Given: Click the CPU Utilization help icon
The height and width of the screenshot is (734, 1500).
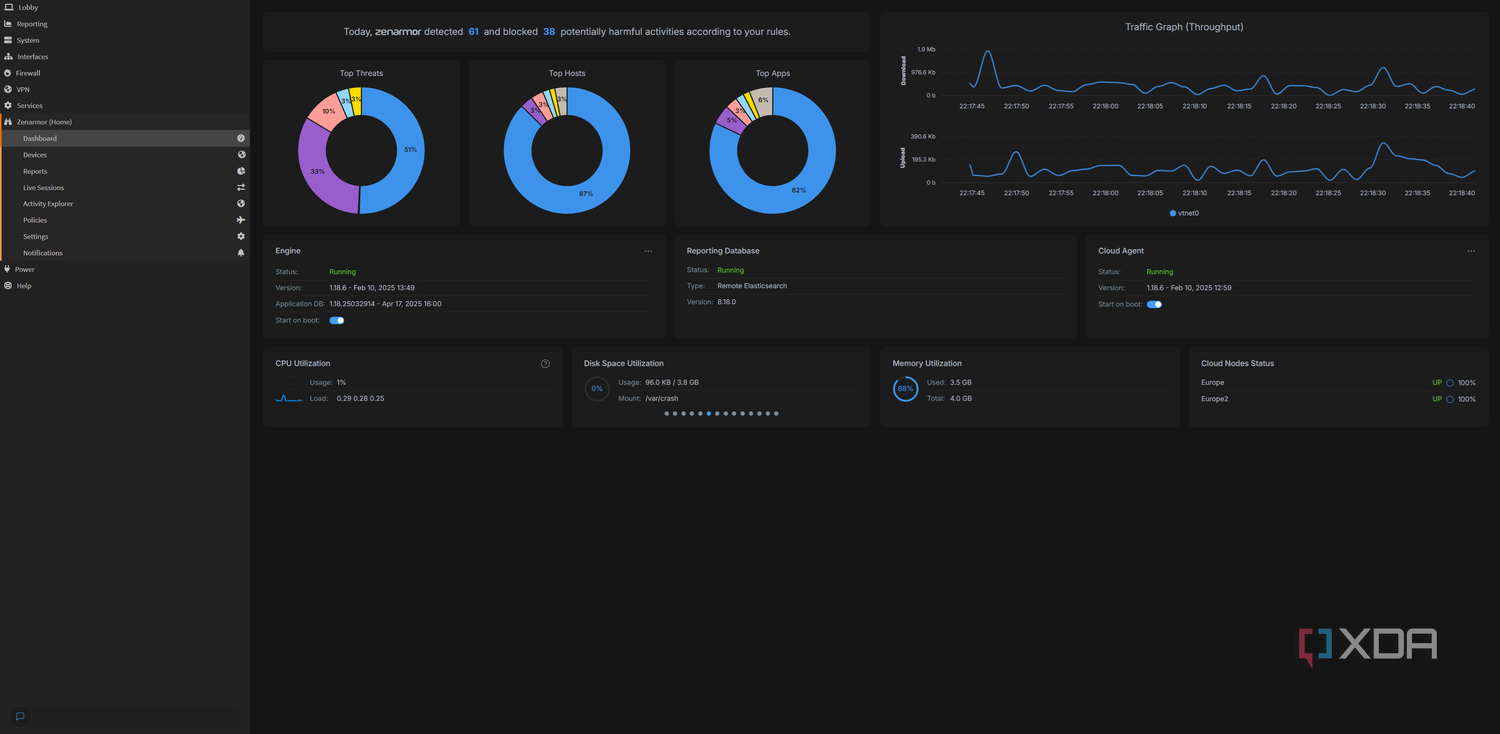Looking at the screenshot, I should [545, 364].
